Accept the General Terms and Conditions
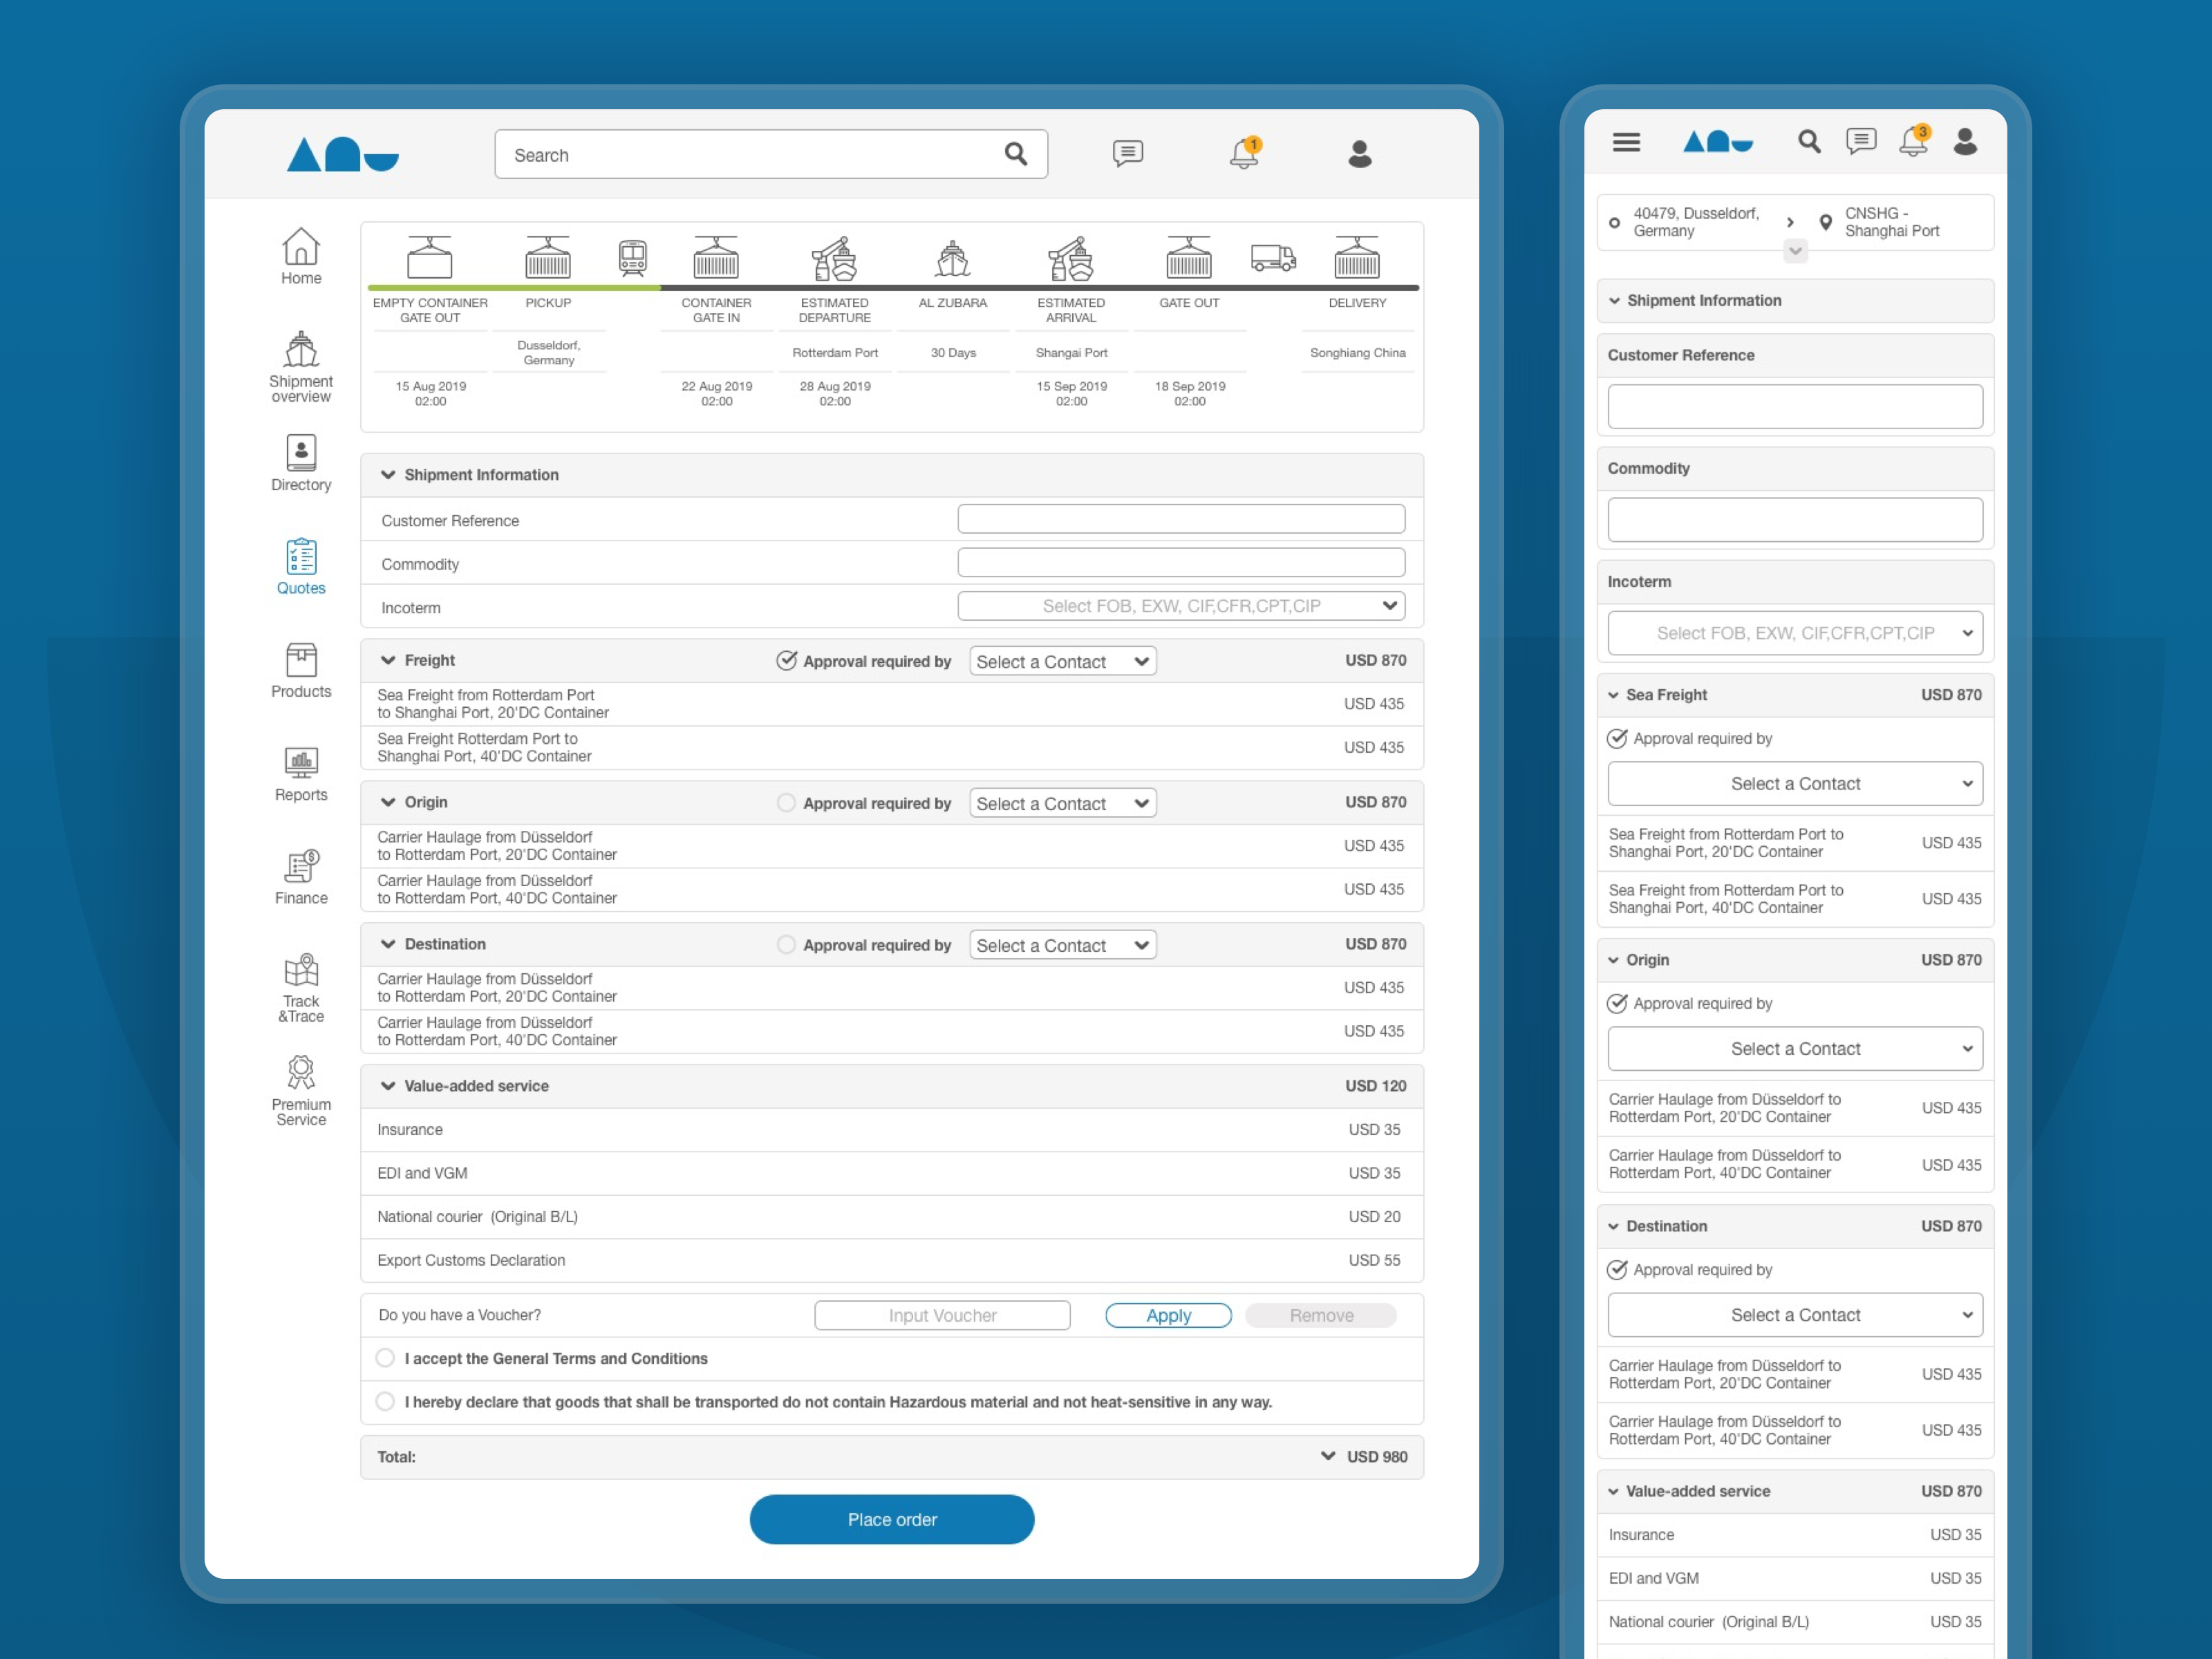The image size is (2212, 1659). 385,1358
